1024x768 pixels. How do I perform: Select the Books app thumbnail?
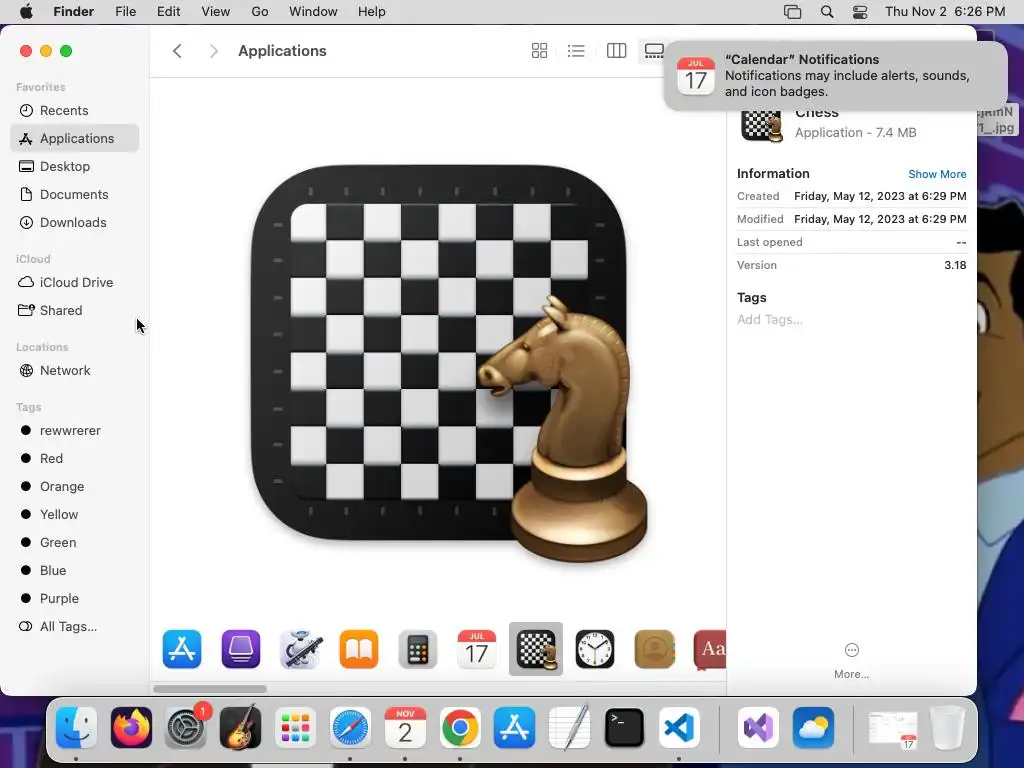[359, 648]
